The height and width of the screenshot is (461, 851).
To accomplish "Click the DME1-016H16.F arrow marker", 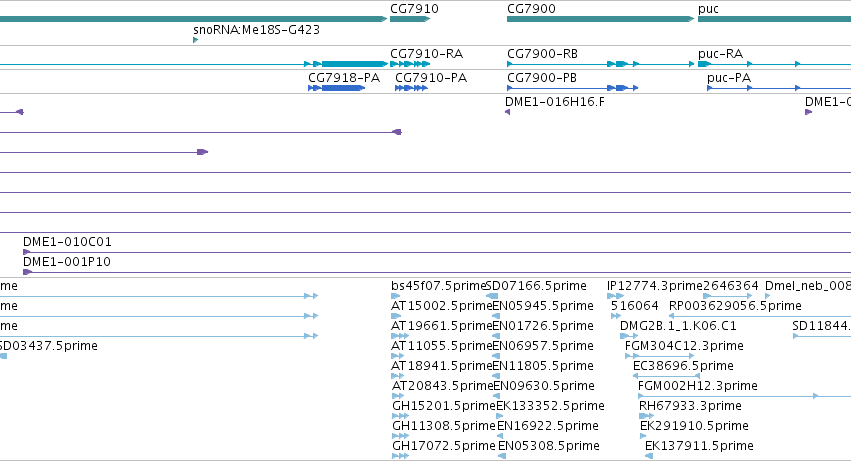I will click(x=507, y=112).
